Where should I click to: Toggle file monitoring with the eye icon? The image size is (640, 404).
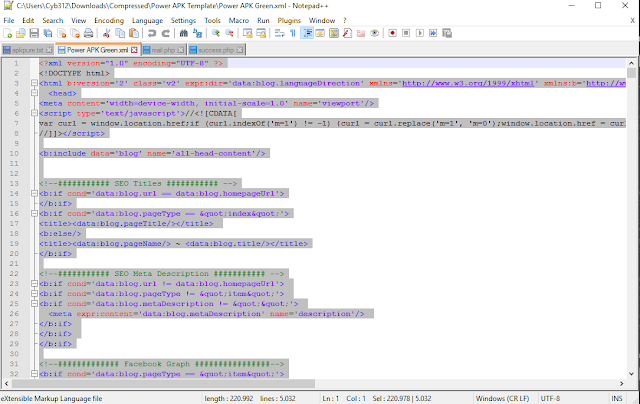click(374, 33)
